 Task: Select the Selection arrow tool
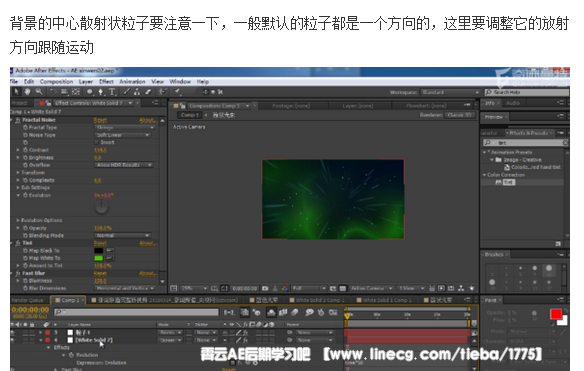click(16, 91)
